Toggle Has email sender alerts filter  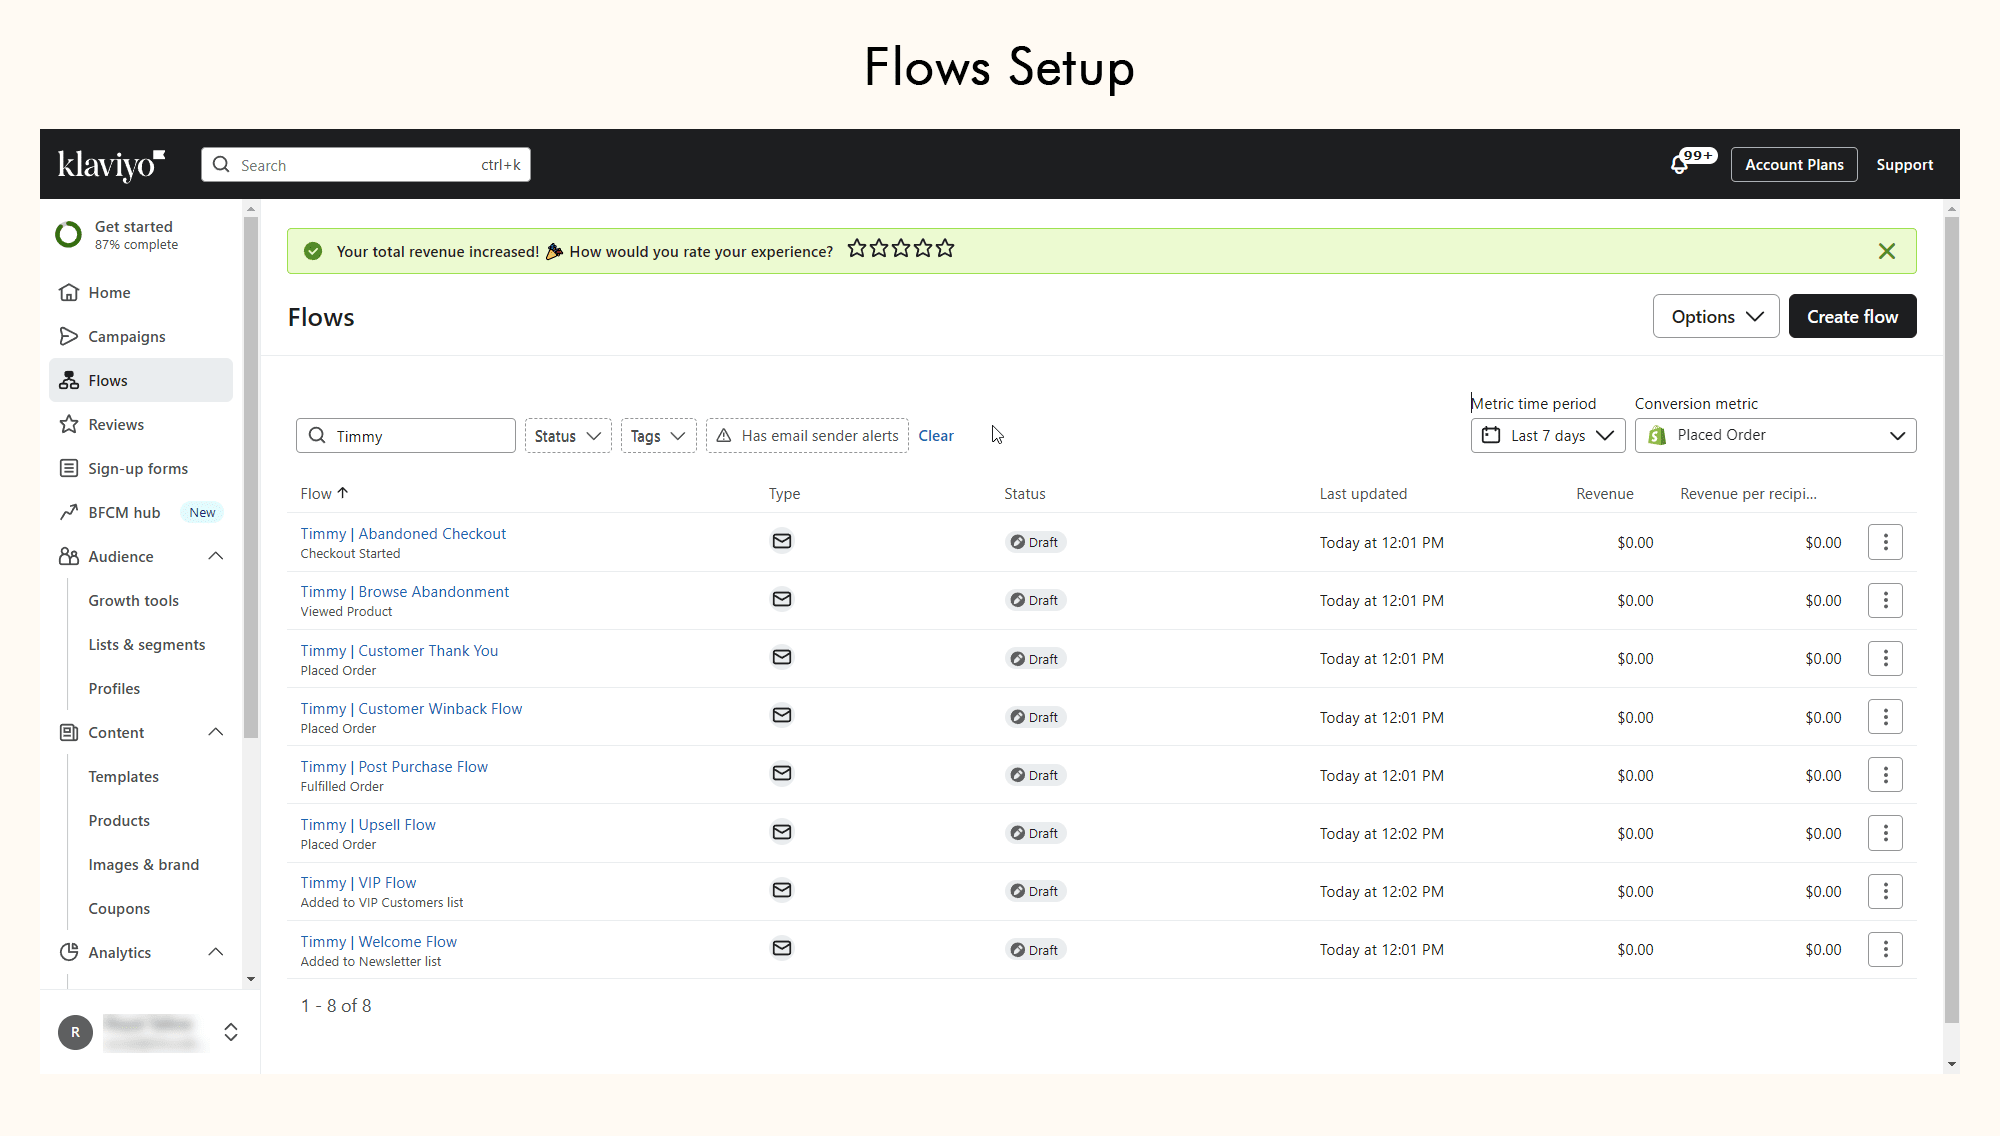(x=807, y=436)
